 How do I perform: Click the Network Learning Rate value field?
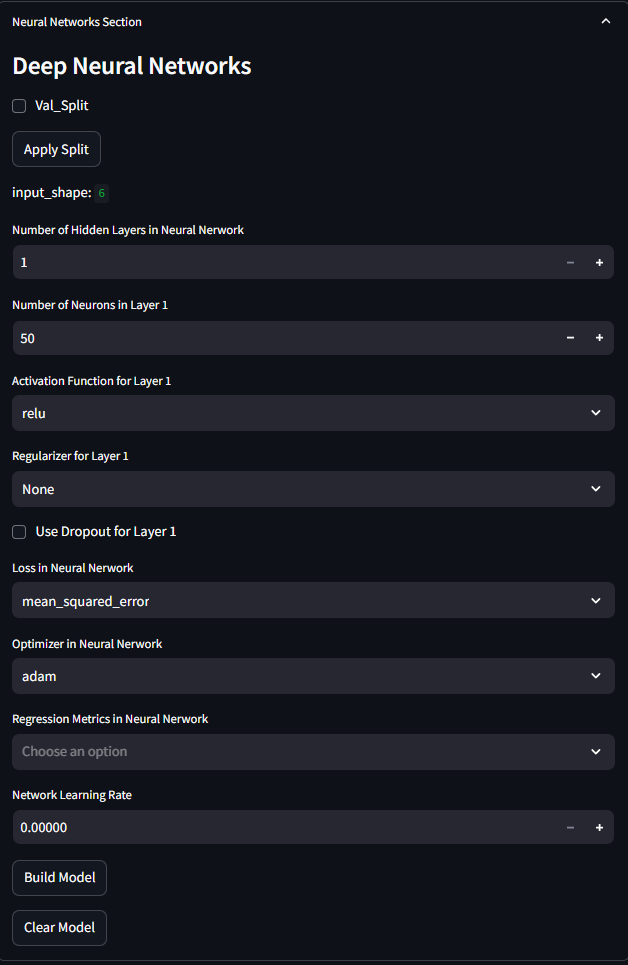click(x=284, y=827)
